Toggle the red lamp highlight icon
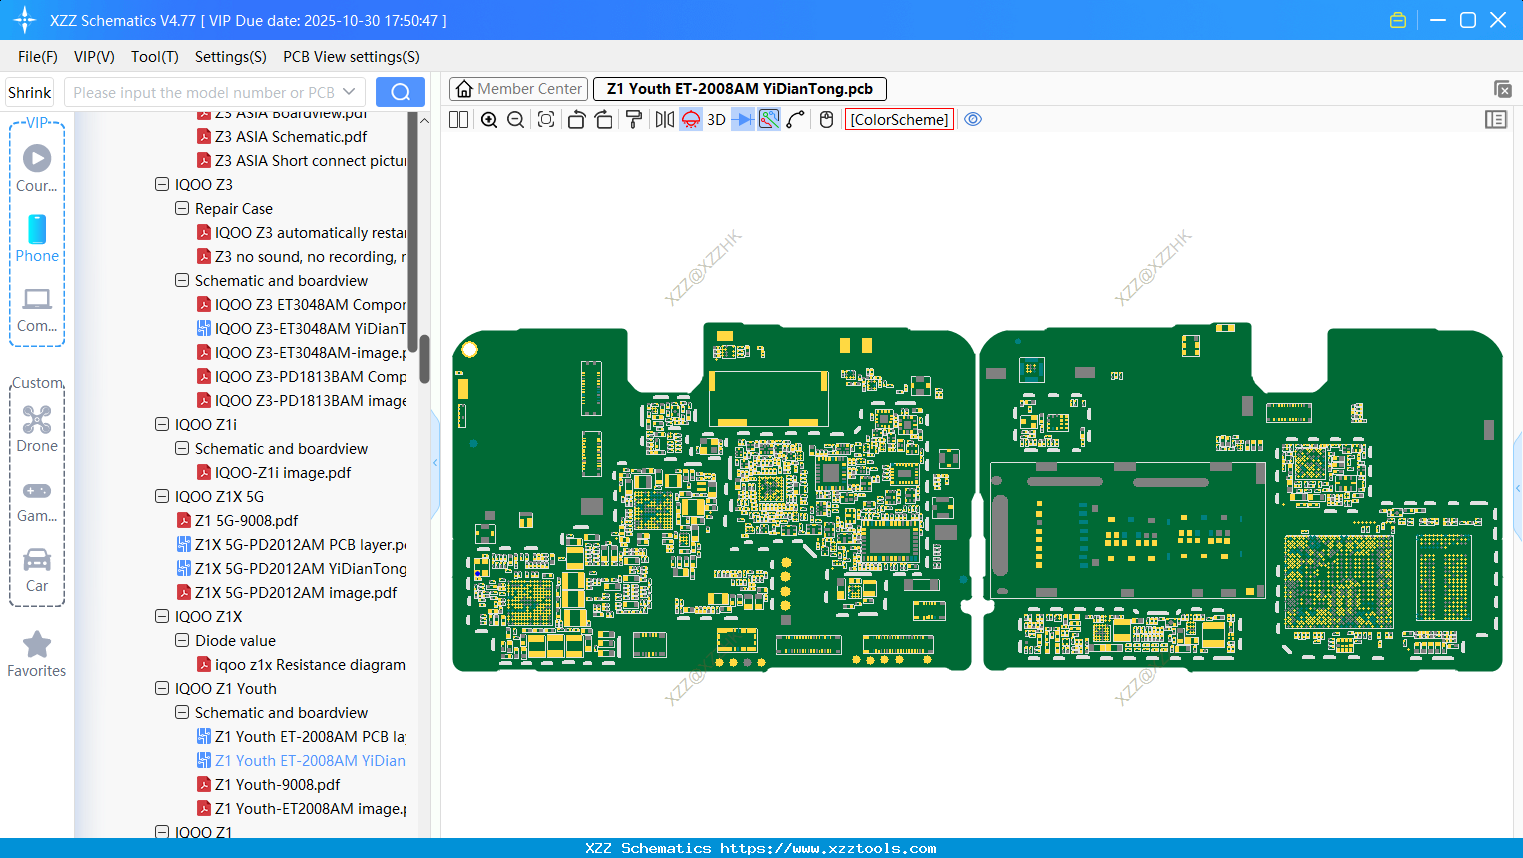 tap(691, 120)
